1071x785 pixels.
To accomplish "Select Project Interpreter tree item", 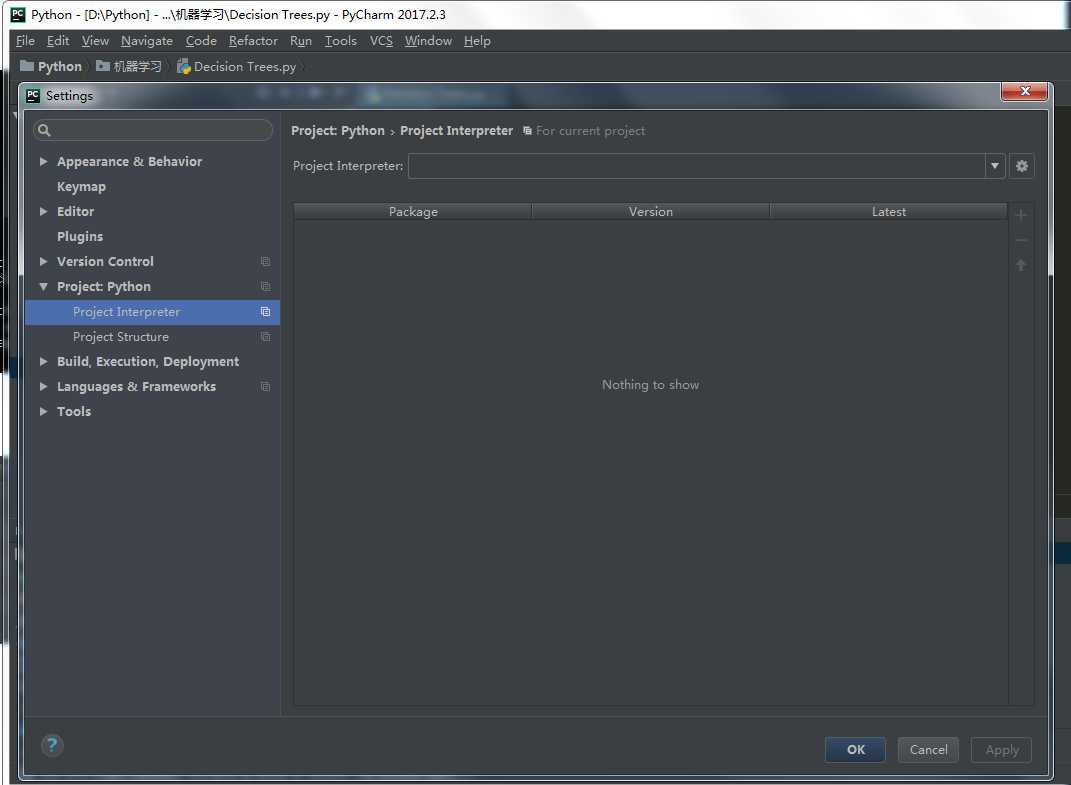I will pos(152,312).
